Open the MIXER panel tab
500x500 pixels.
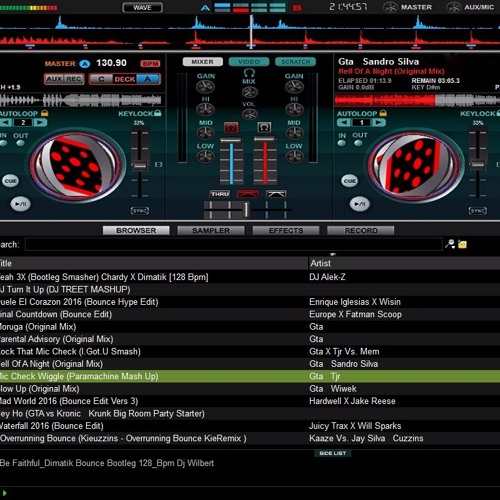click(x=203, y=62)
